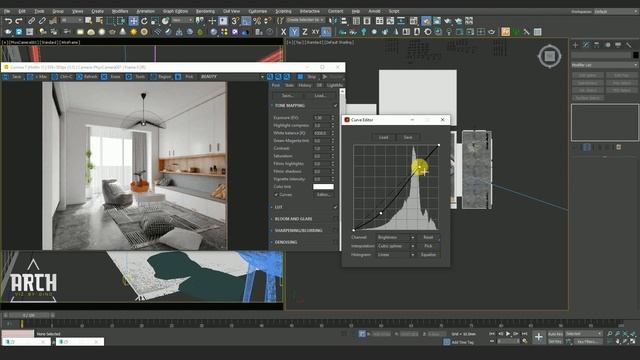Toggle the Curves checkbox

pos(276,195)
